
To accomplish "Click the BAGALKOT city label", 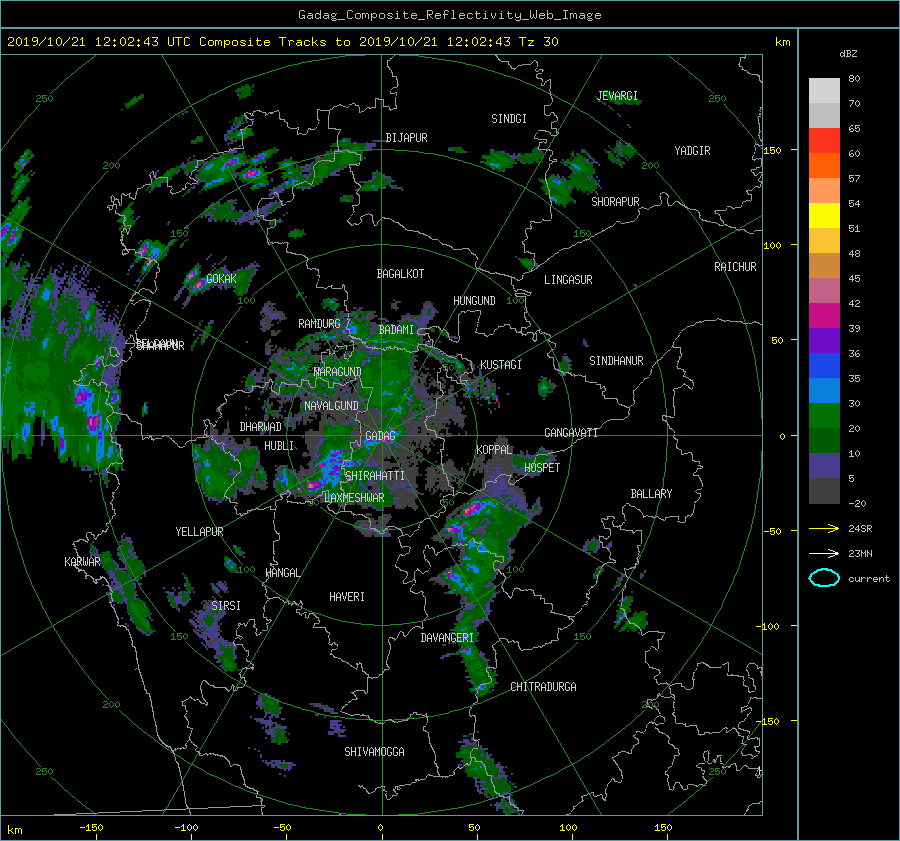I will pyautogui.click(x=400, y=274).
